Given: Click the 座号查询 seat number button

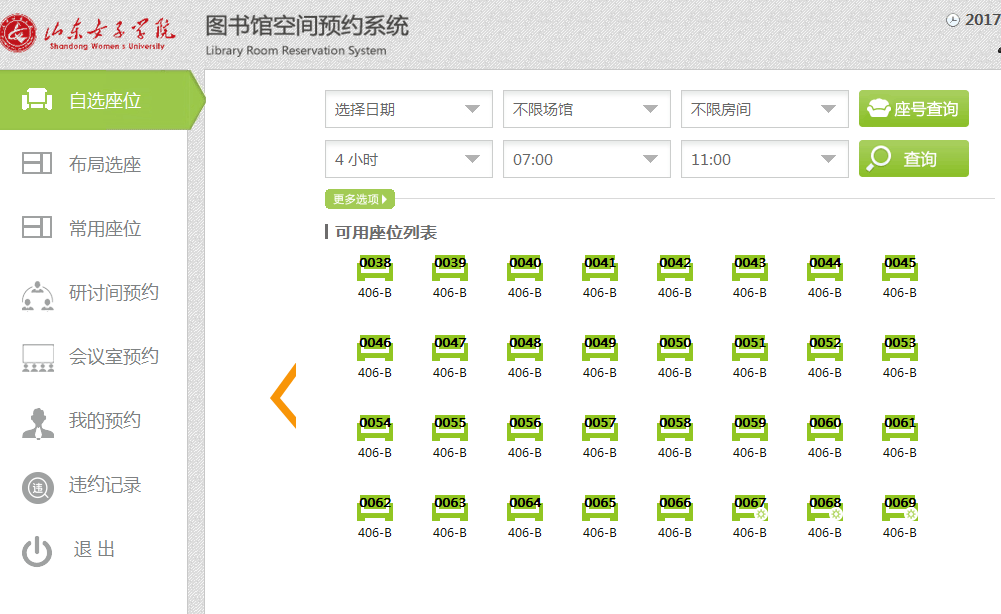Looking at the screenshot, I should pos(913,109).
